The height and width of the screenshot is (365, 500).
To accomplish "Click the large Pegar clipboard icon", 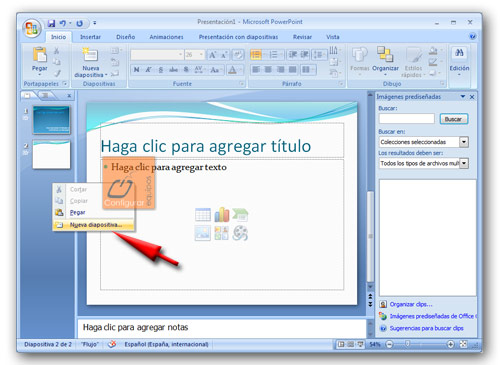I will click(x=39, y=55).
